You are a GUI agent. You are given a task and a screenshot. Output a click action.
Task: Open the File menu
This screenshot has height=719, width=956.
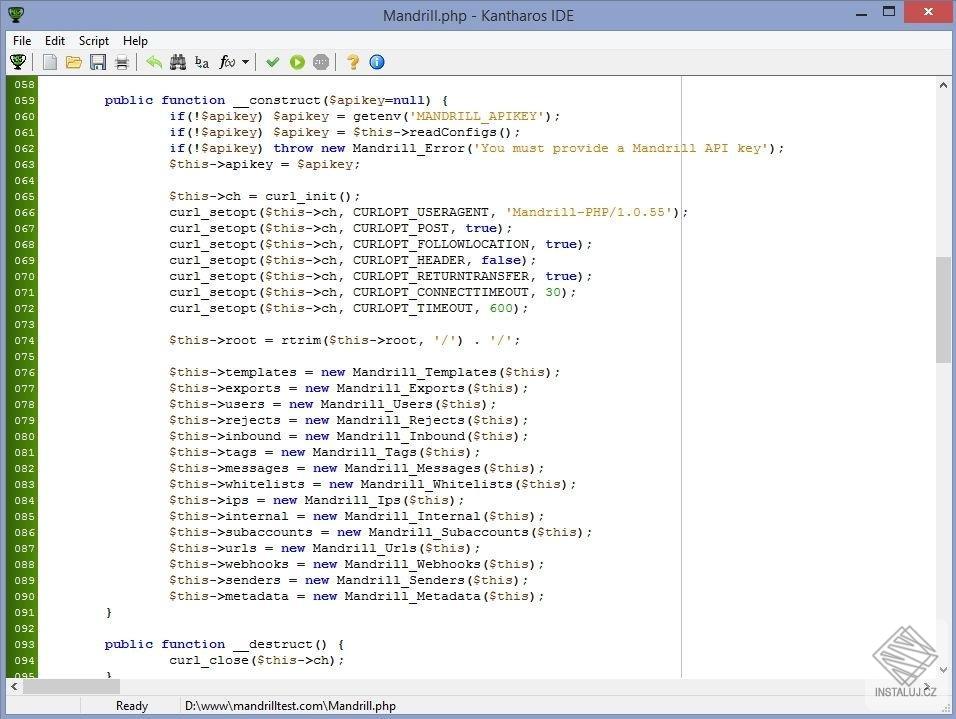pos(21,41)
